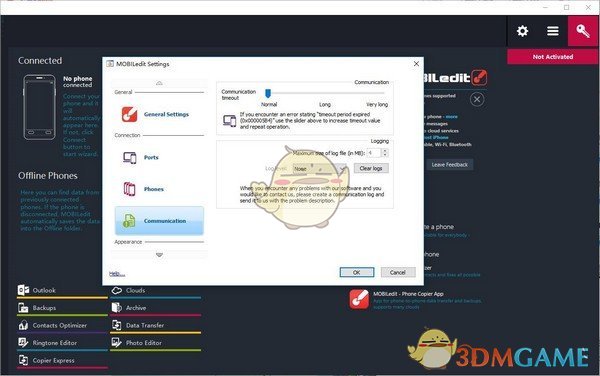Open the Outlook tool
Viewport: 600px width, 376px height.
click(x=62, y=291)
